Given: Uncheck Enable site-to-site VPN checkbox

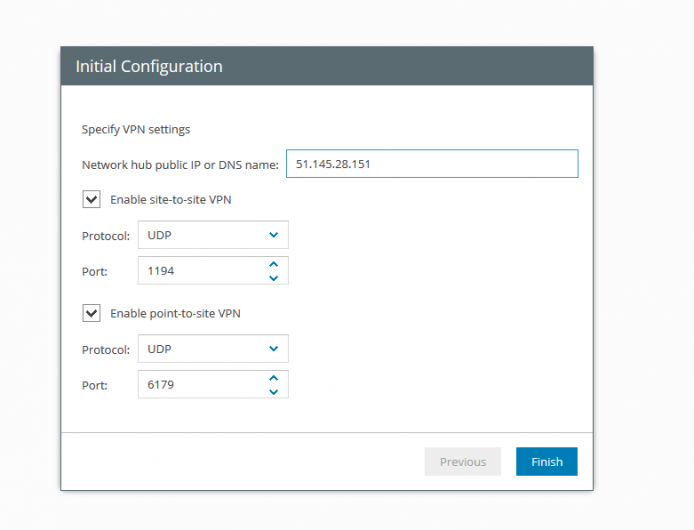Looking at the screenshot, I should click(x=91, y=199).
